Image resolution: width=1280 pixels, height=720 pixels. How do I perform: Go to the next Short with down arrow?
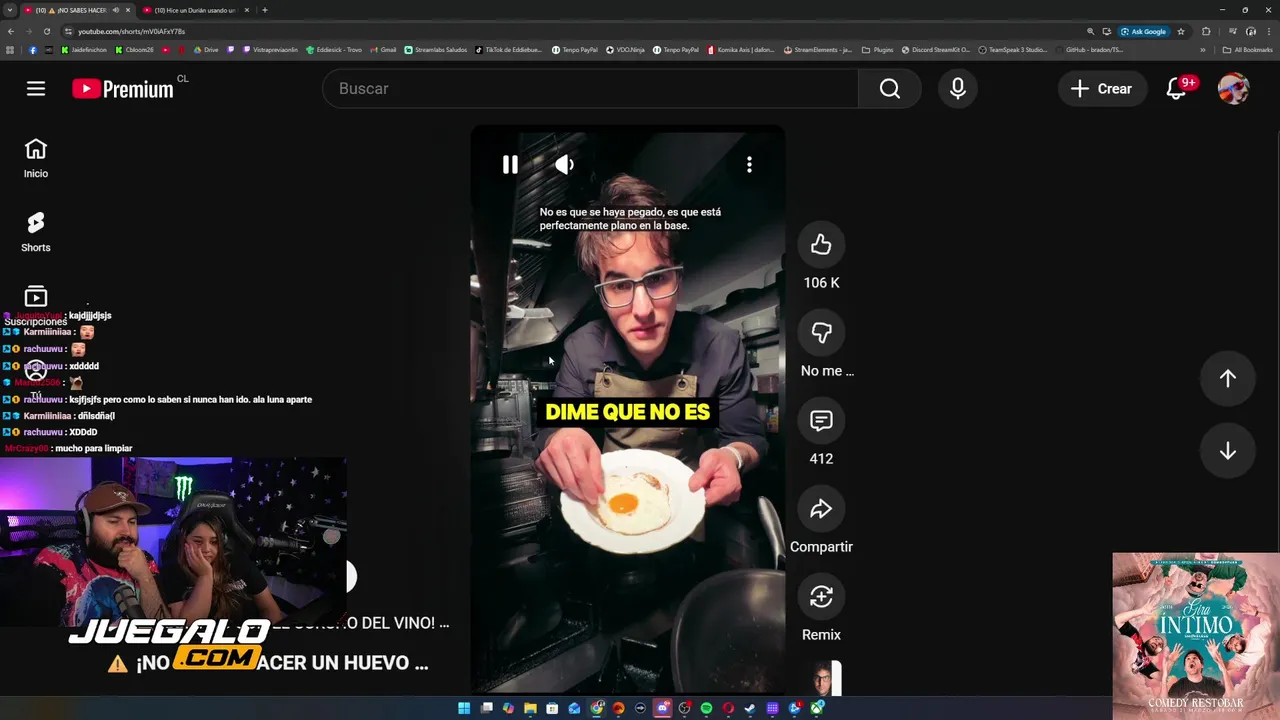(1227, 451)
